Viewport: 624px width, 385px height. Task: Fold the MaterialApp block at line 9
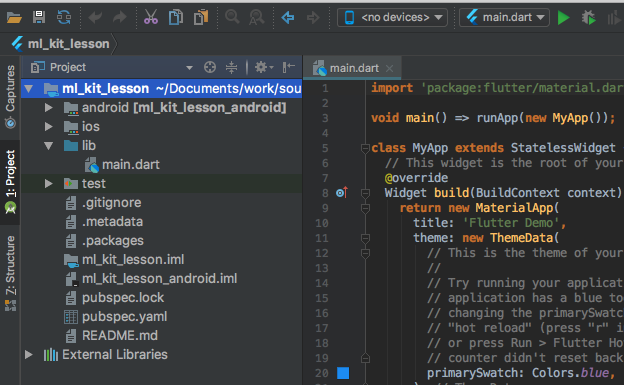[365, 208]
